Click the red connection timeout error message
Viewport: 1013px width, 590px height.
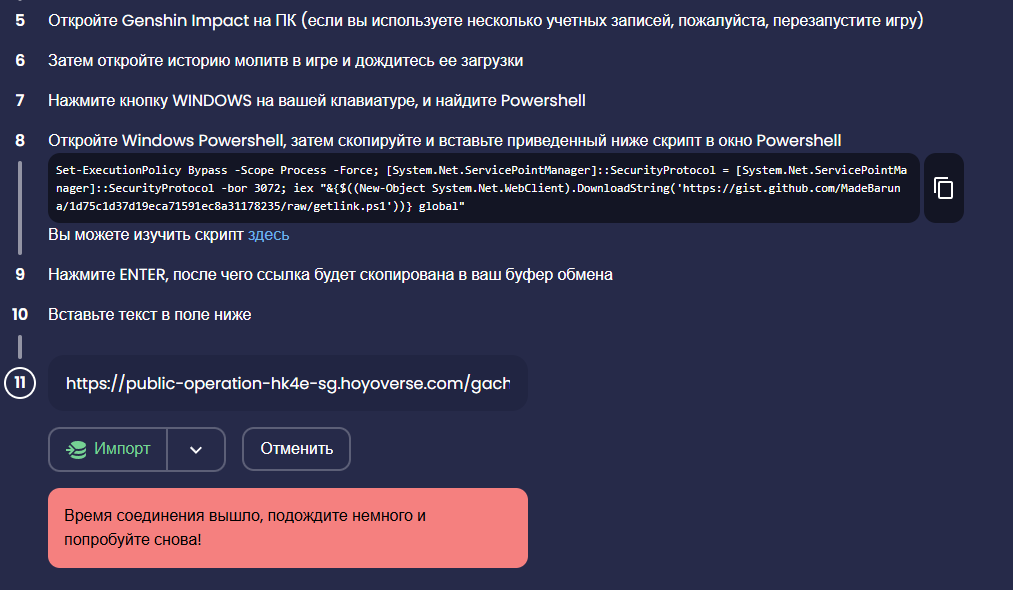288,528
